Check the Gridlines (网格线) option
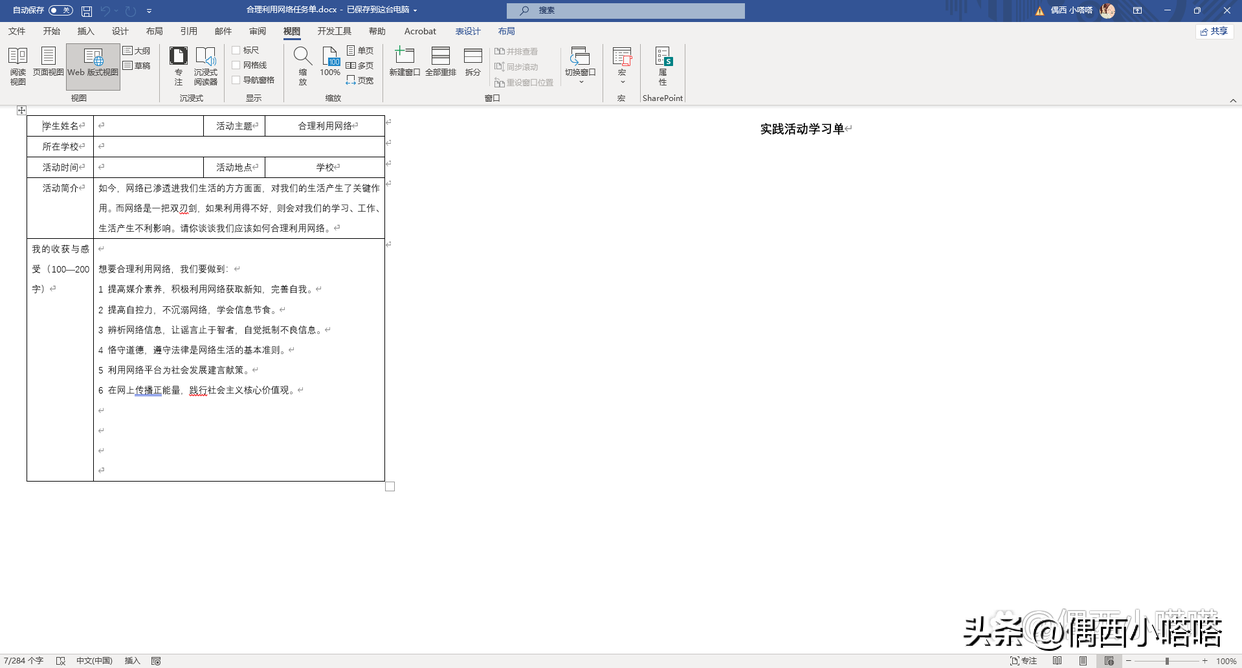1242x668 pixels. coord(237,65)
